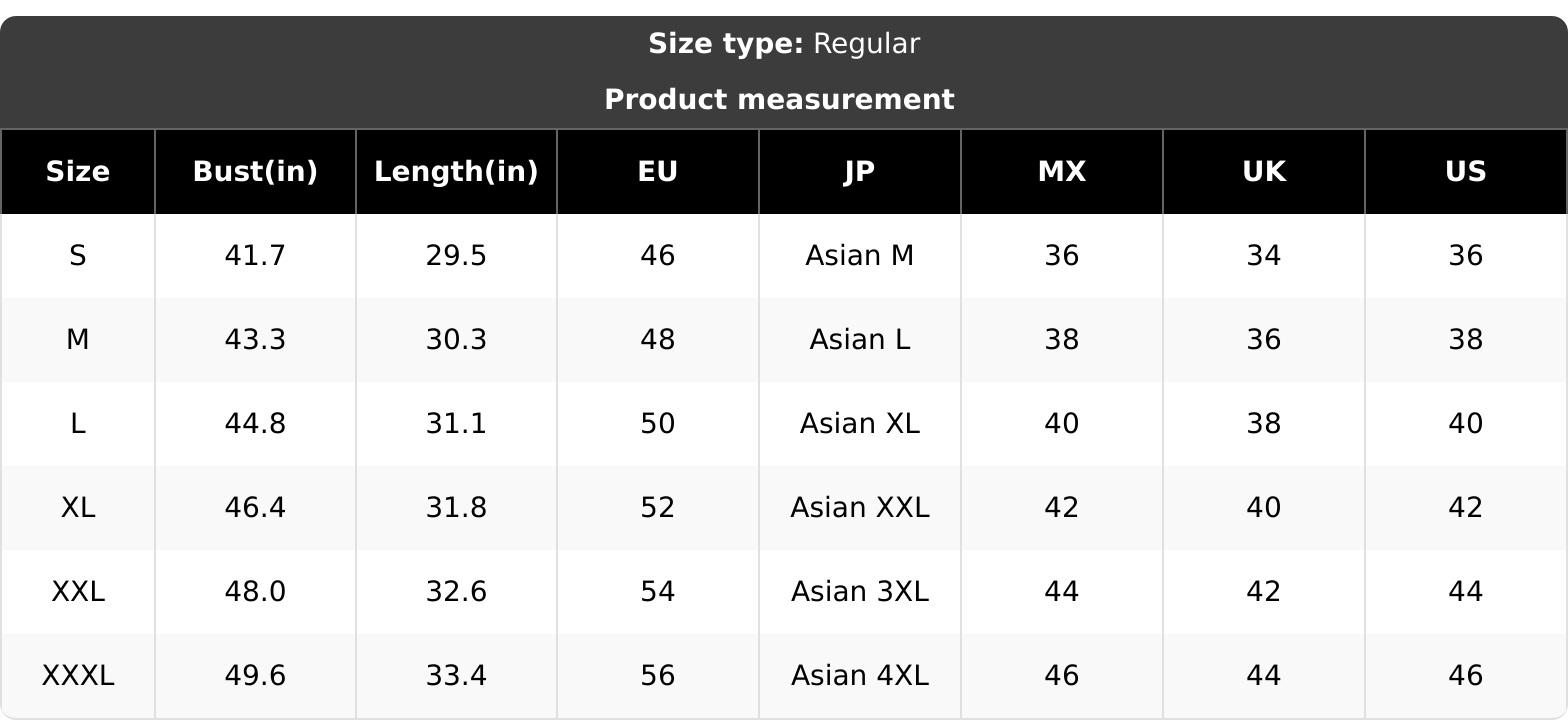Click the Product measurement title

pos(780,100)
